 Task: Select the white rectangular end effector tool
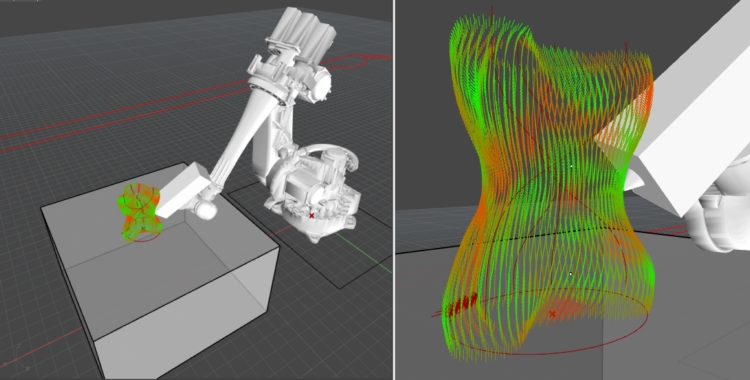pyautogui.click(x=183, y=190)
